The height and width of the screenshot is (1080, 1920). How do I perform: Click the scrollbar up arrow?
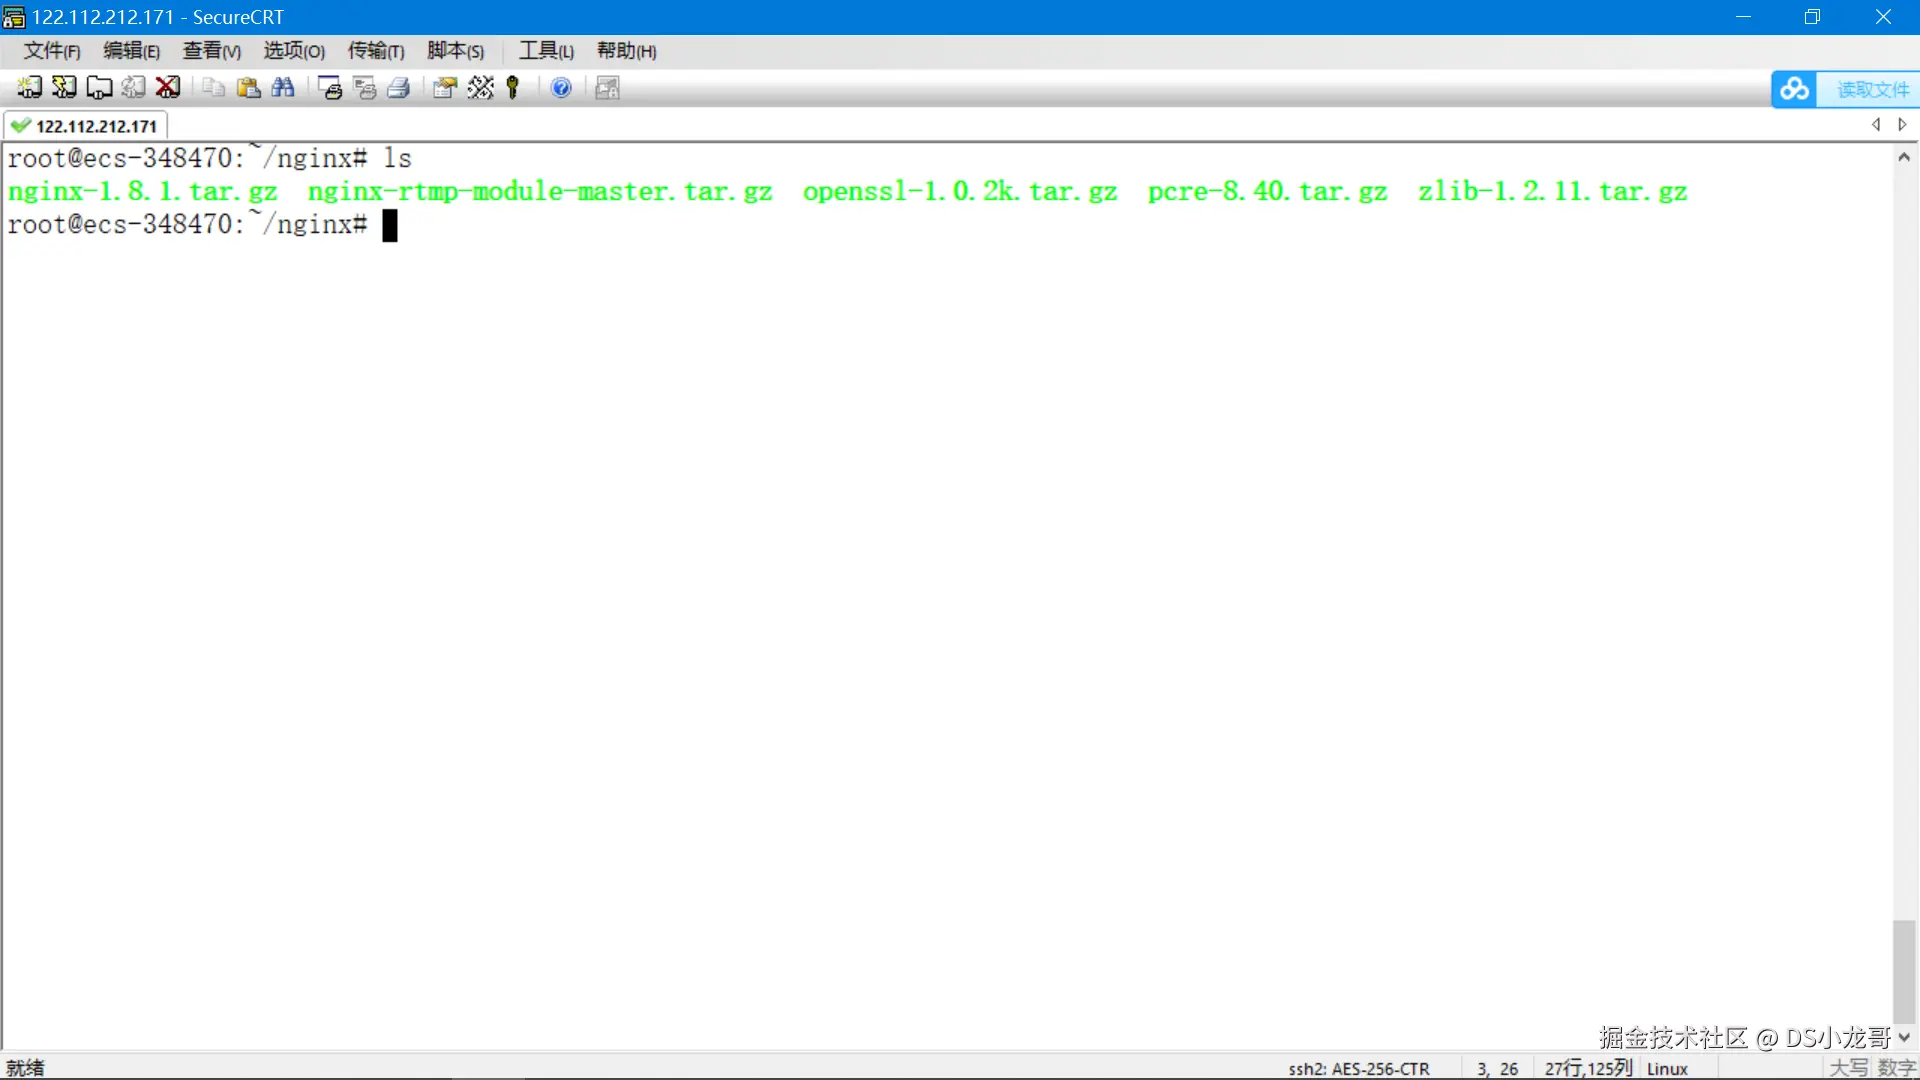[x=1904, y=157]
